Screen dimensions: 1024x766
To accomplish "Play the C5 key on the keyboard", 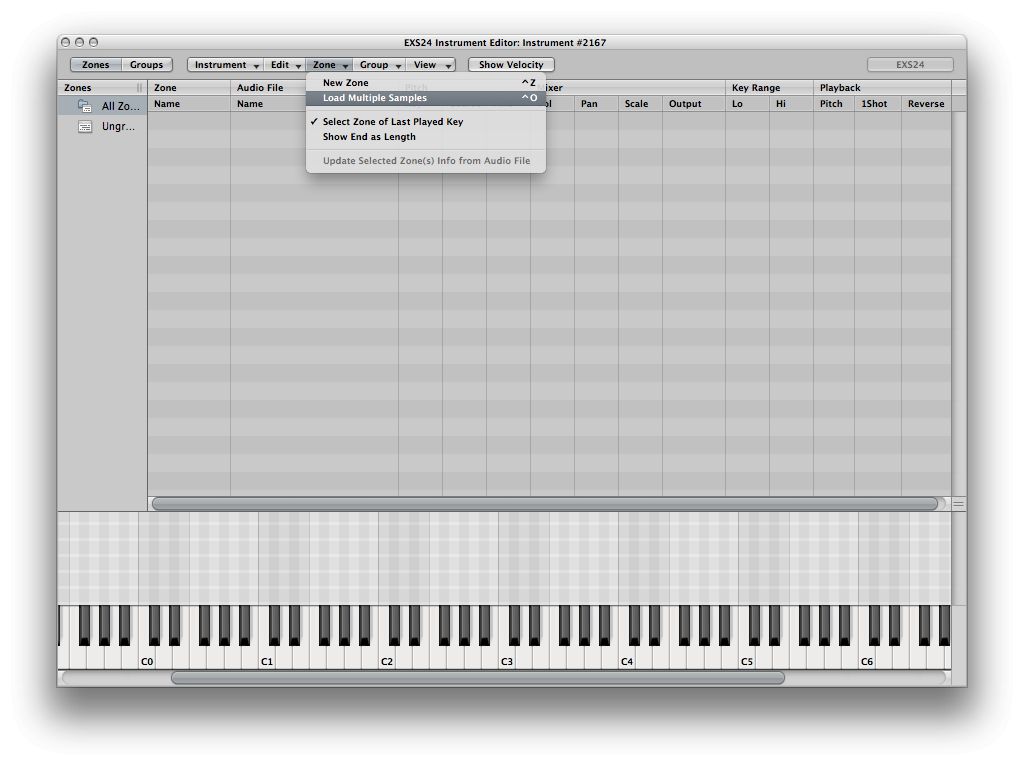I will (x=746, y=658).
